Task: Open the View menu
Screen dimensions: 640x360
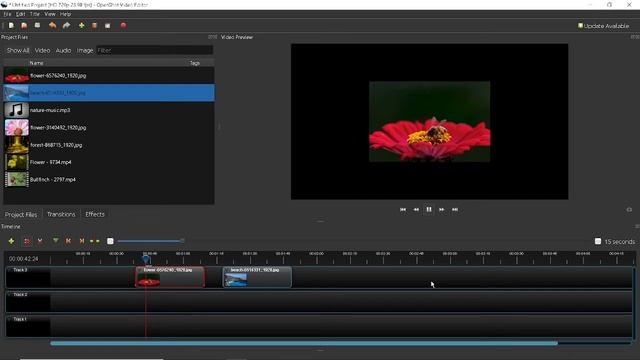Action: pos(50,14)
